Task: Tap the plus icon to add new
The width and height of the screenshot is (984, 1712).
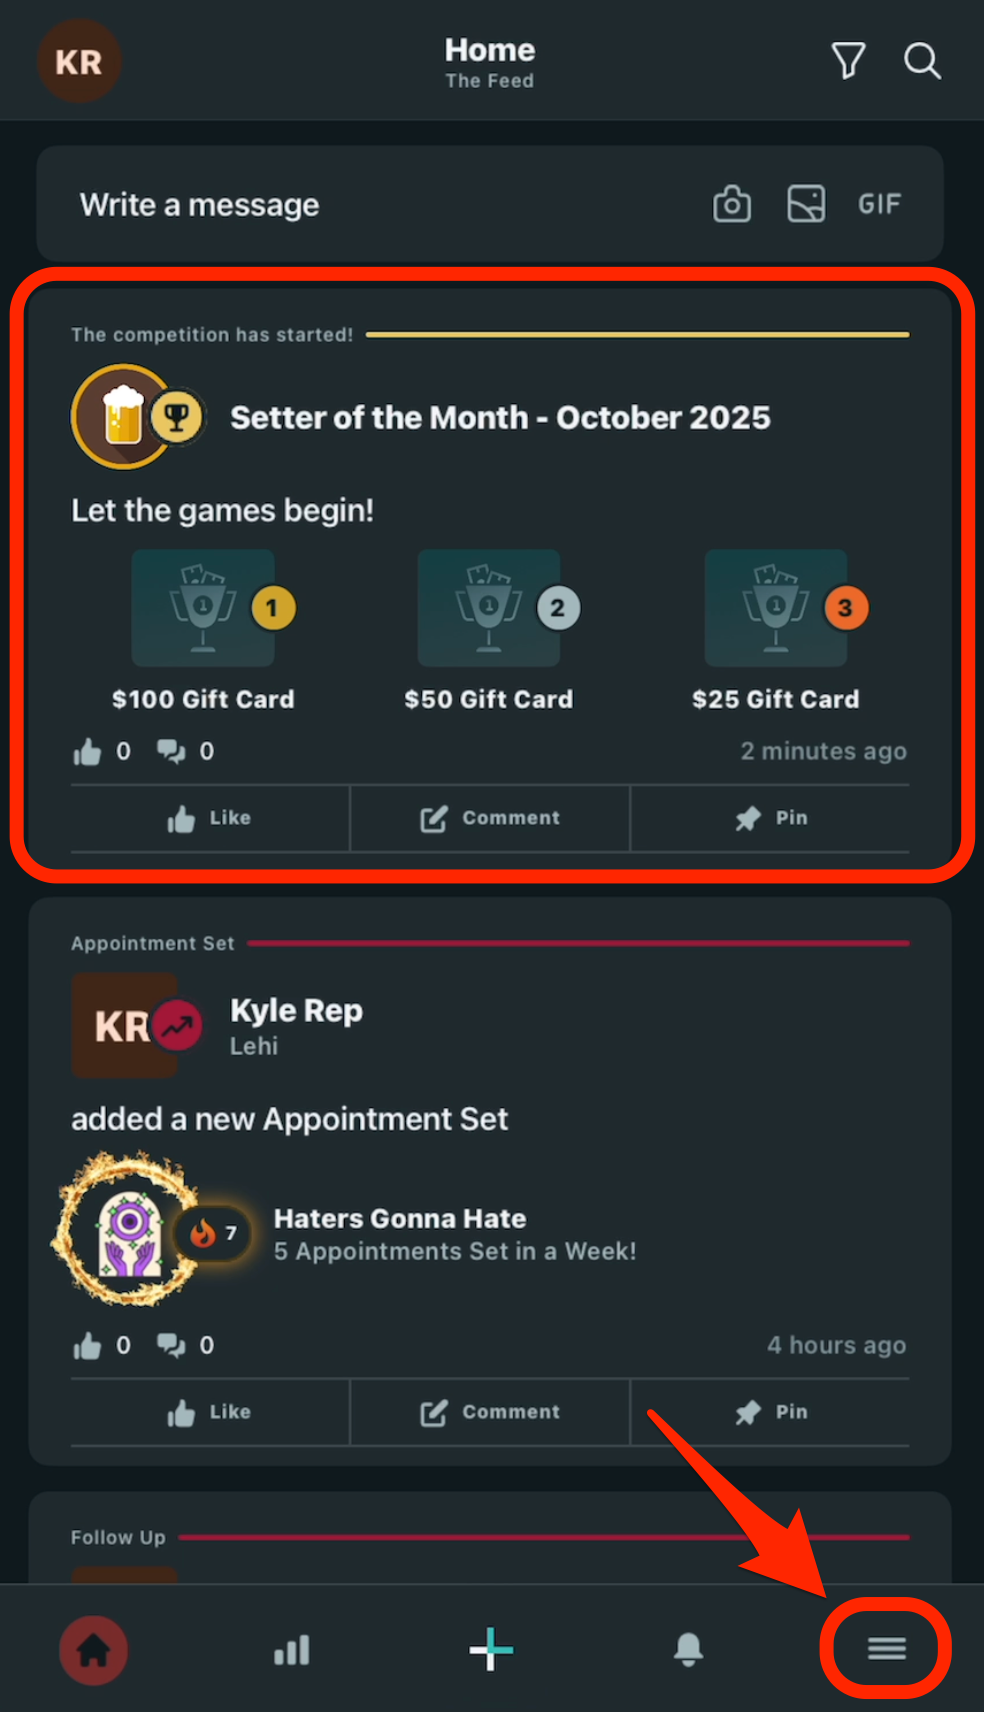Action: 491,1649
